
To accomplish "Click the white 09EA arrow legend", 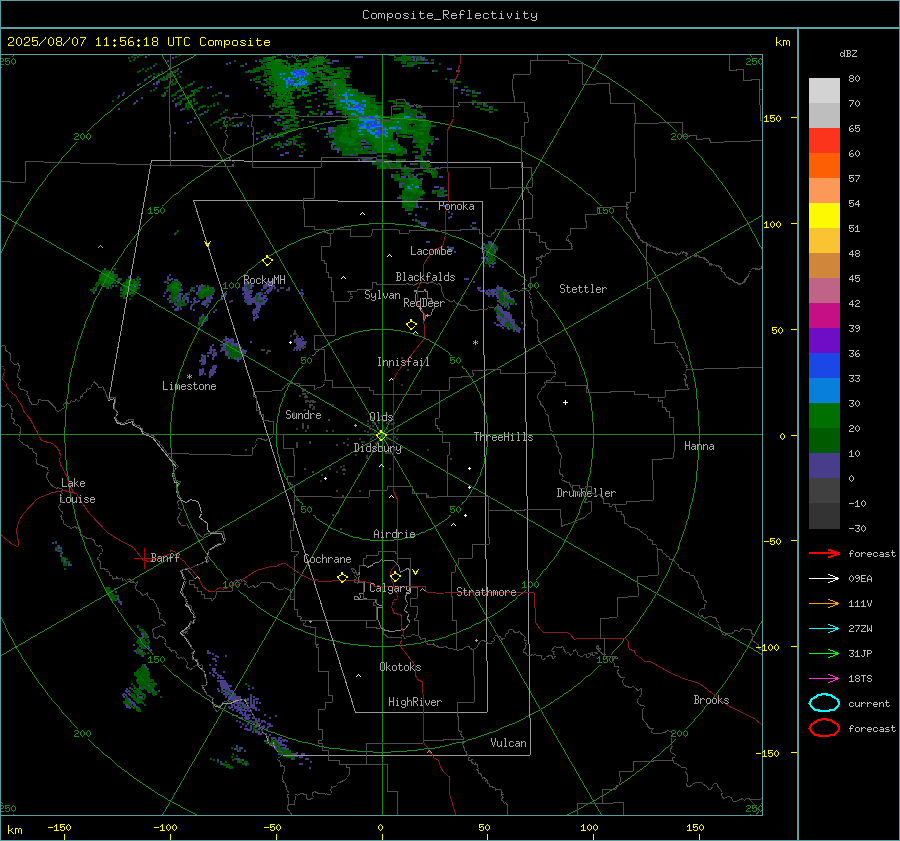I will point(824,578).
